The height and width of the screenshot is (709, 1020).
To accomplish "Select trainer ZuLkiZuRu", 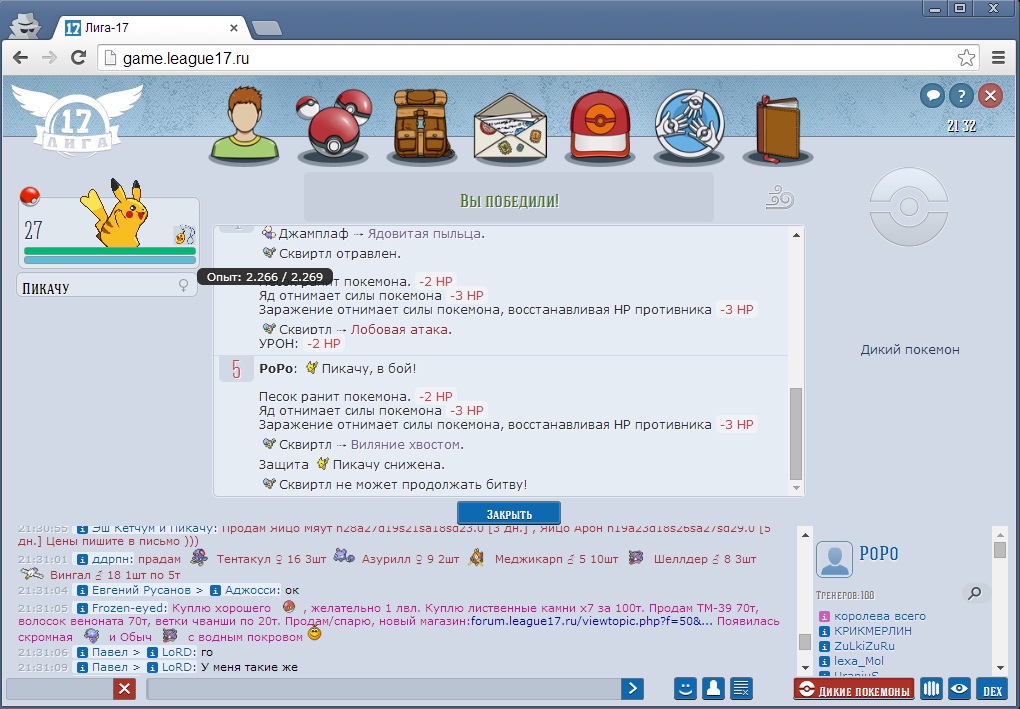I will coord(865,646).
